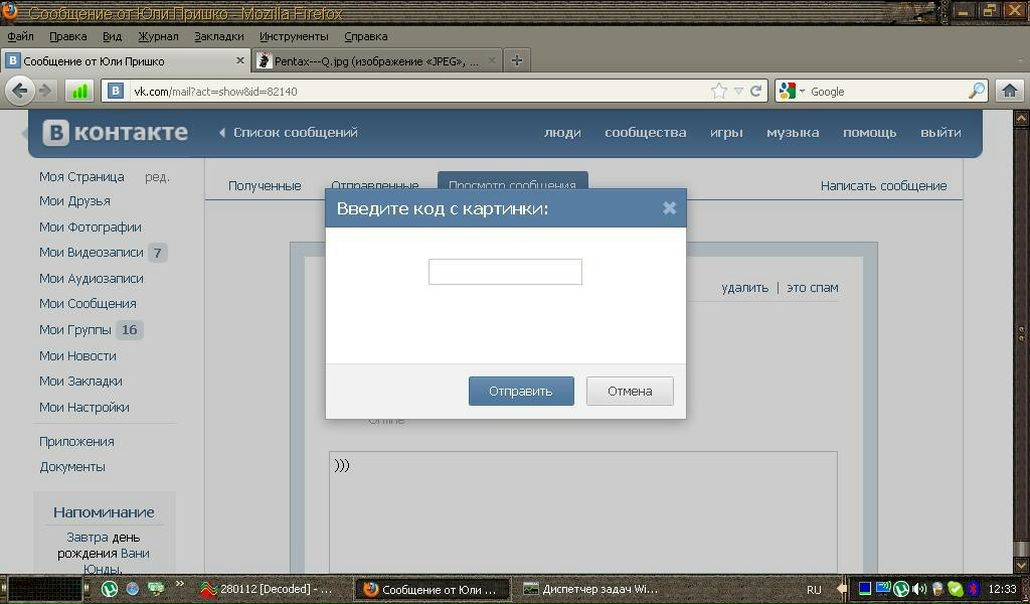
Task: Expand hidden quick launch icons chevron
Action: click(180, 583)
